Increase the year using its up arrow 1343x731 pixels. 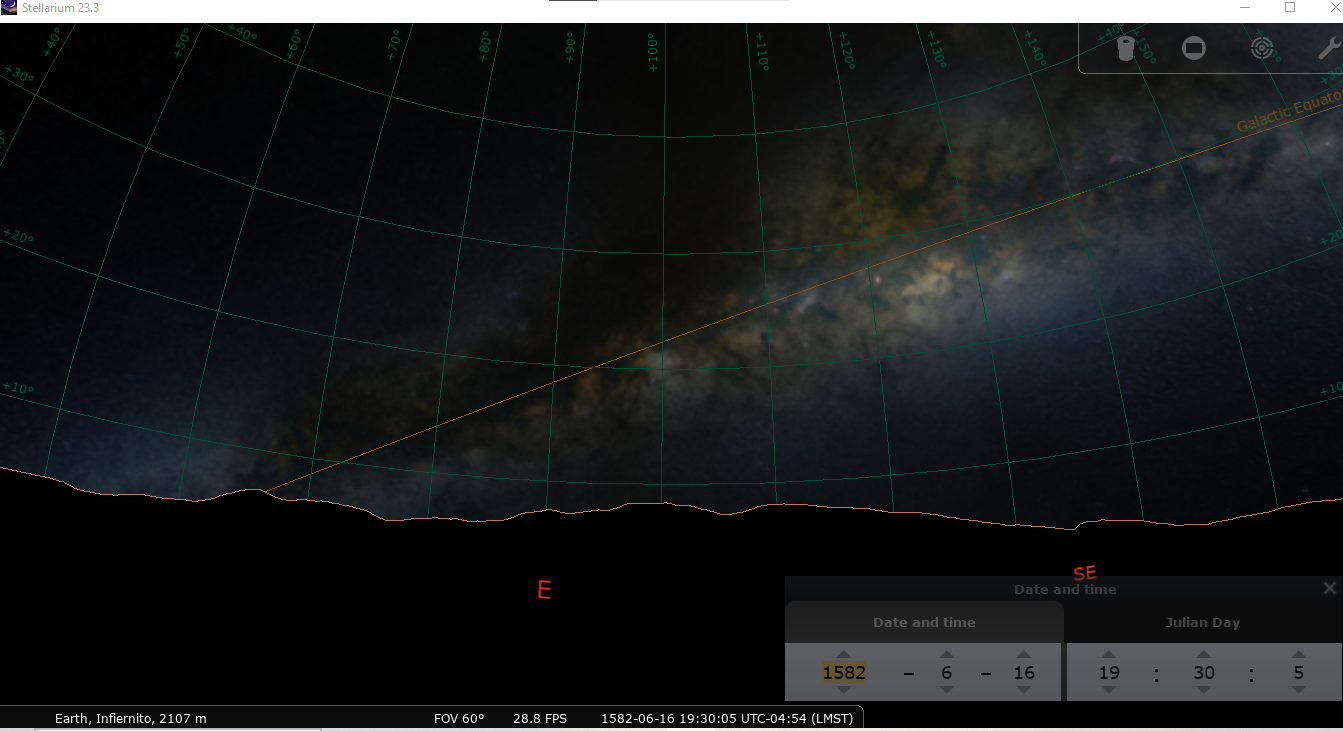pos(843,656)
